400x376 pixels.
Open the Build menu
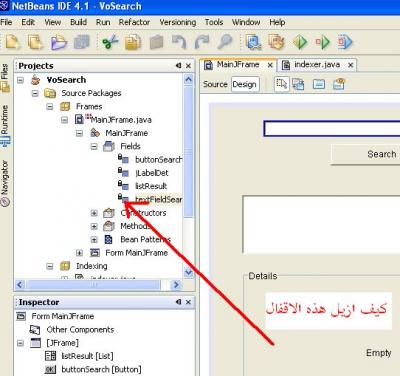[x=78, y=22]
